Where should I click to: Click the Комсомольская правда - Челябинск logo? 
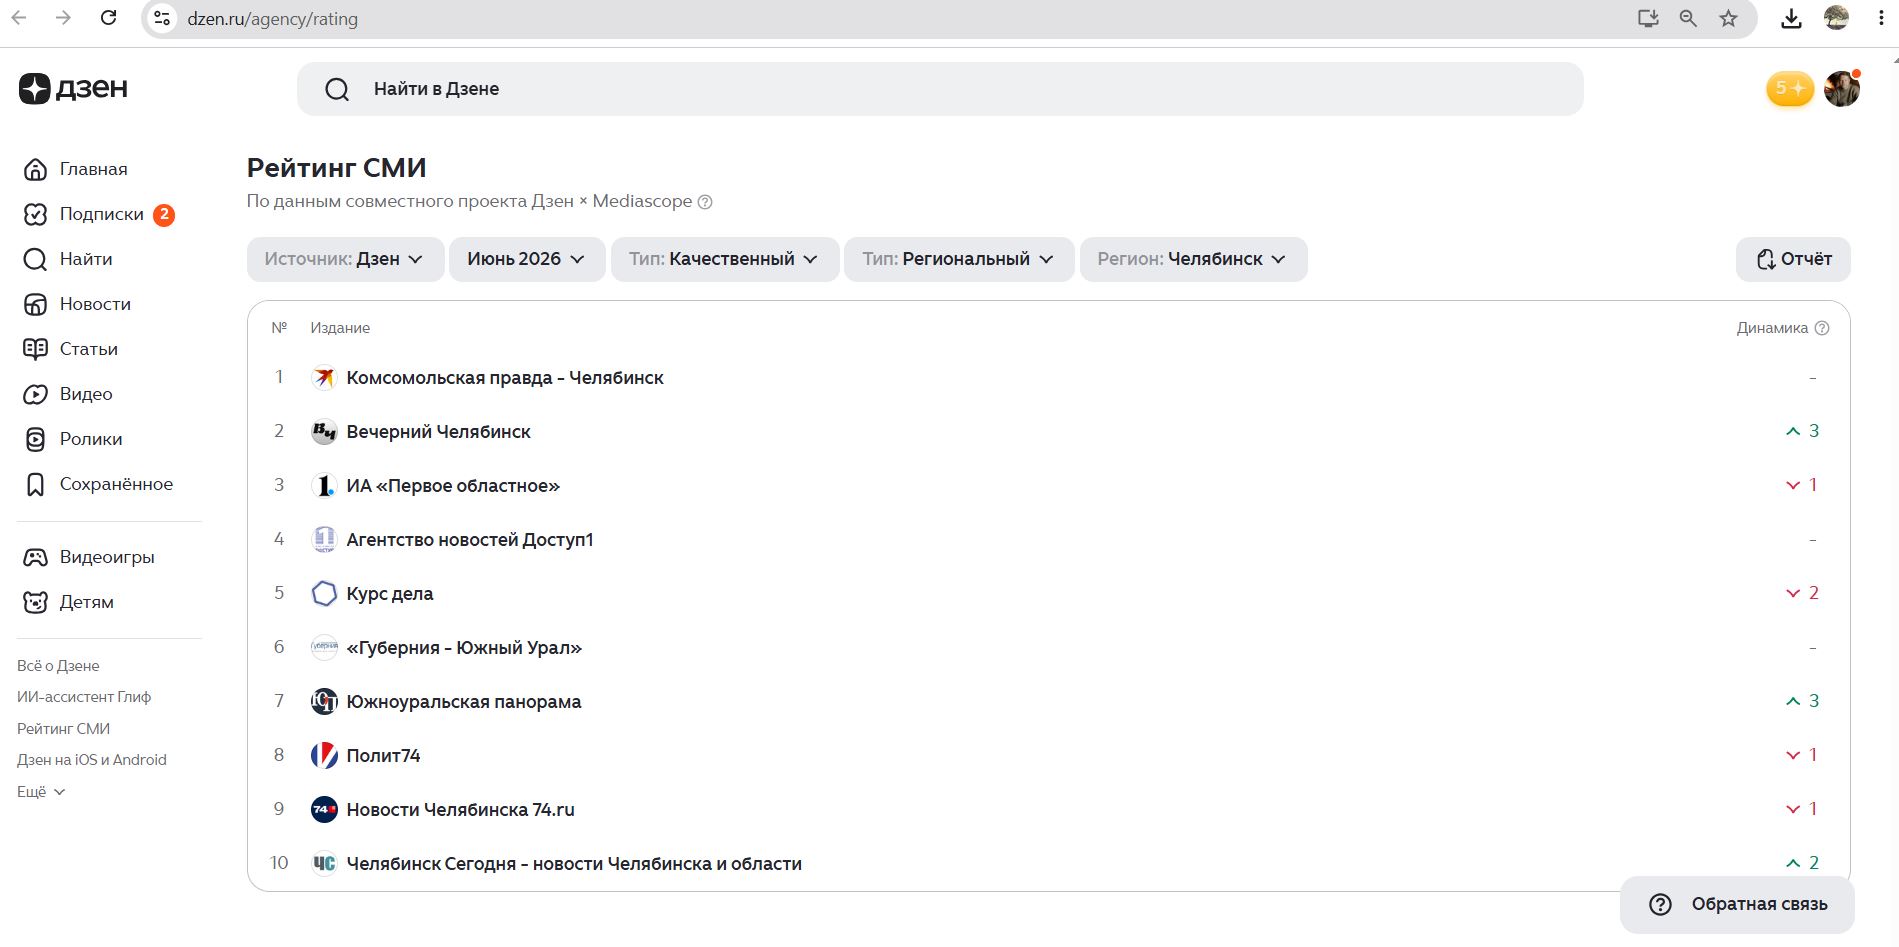324,378
